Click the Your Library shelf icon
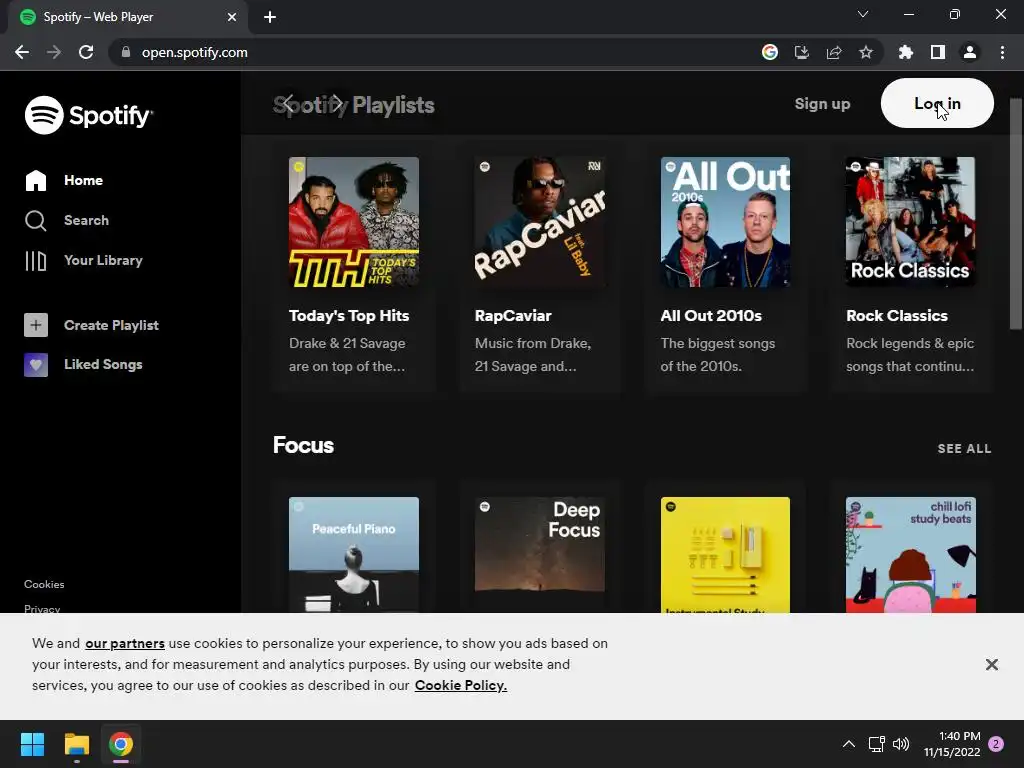 tap(36, 261)
